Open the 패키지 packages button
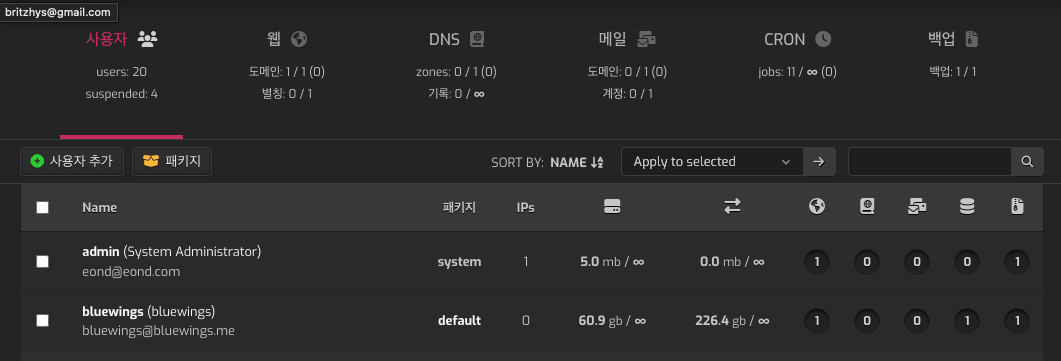 tap(172, 162)
